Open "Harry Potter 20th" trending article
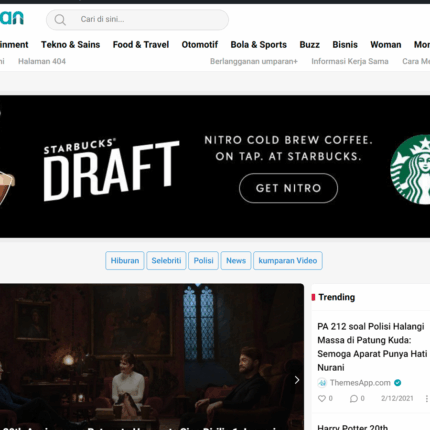430x430 pixels. coord(352,427)
